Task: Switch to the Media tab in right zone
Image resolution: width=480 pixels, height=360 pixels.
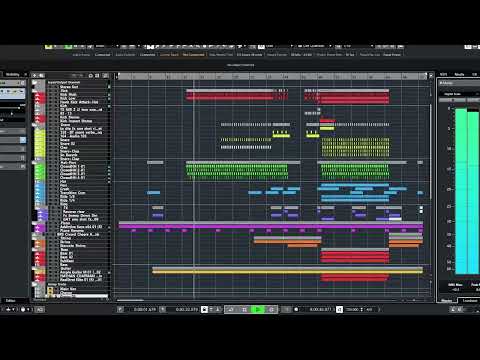Action: click(459, 74)
